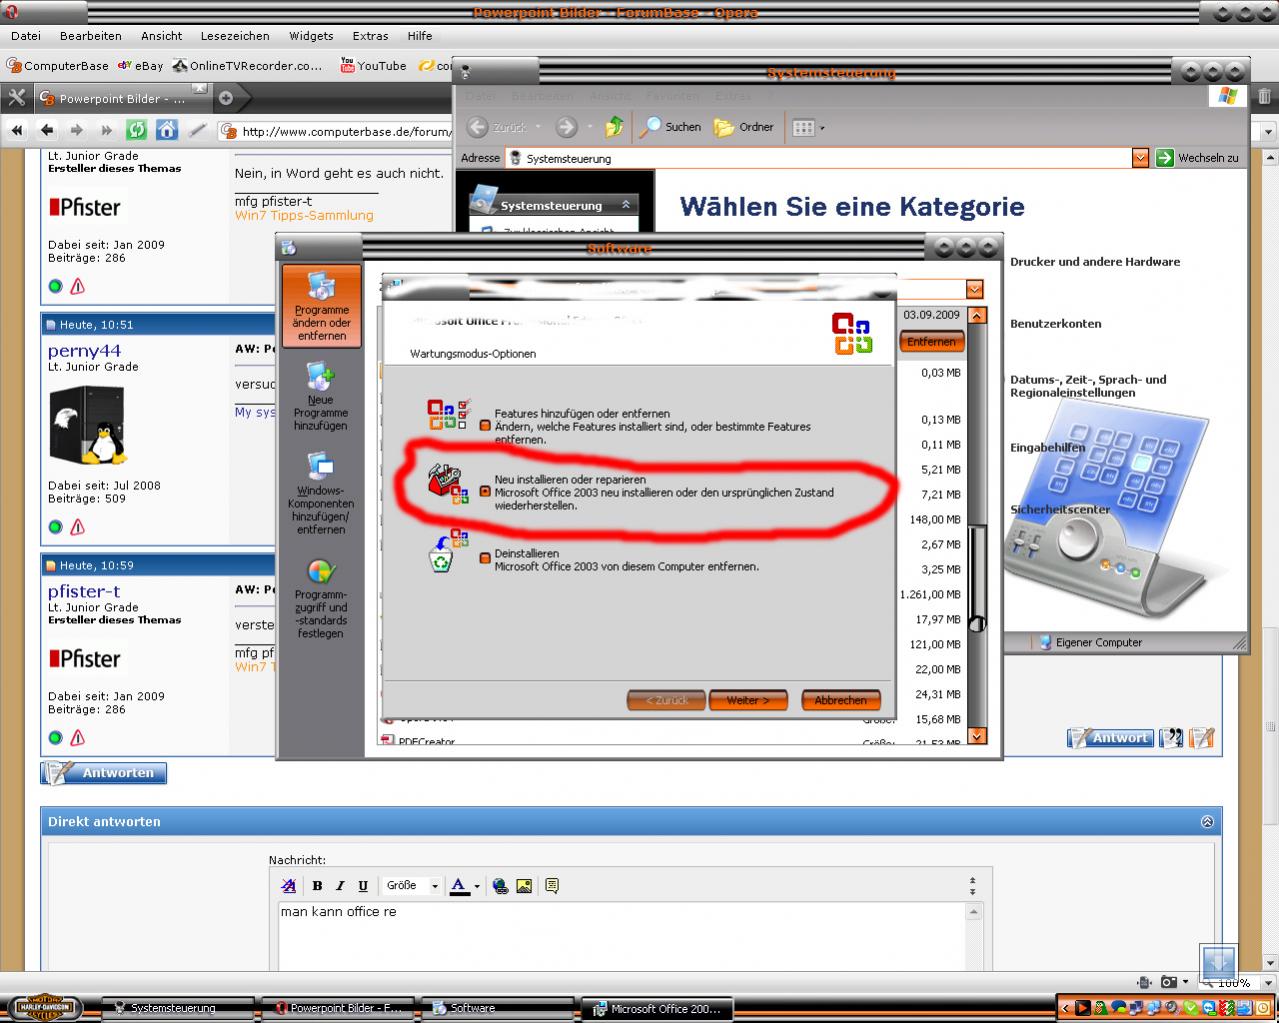Viewport: 1279px width, 1023px height.
Task: Open font color dropdown arrow
Action: click(477, 886)
